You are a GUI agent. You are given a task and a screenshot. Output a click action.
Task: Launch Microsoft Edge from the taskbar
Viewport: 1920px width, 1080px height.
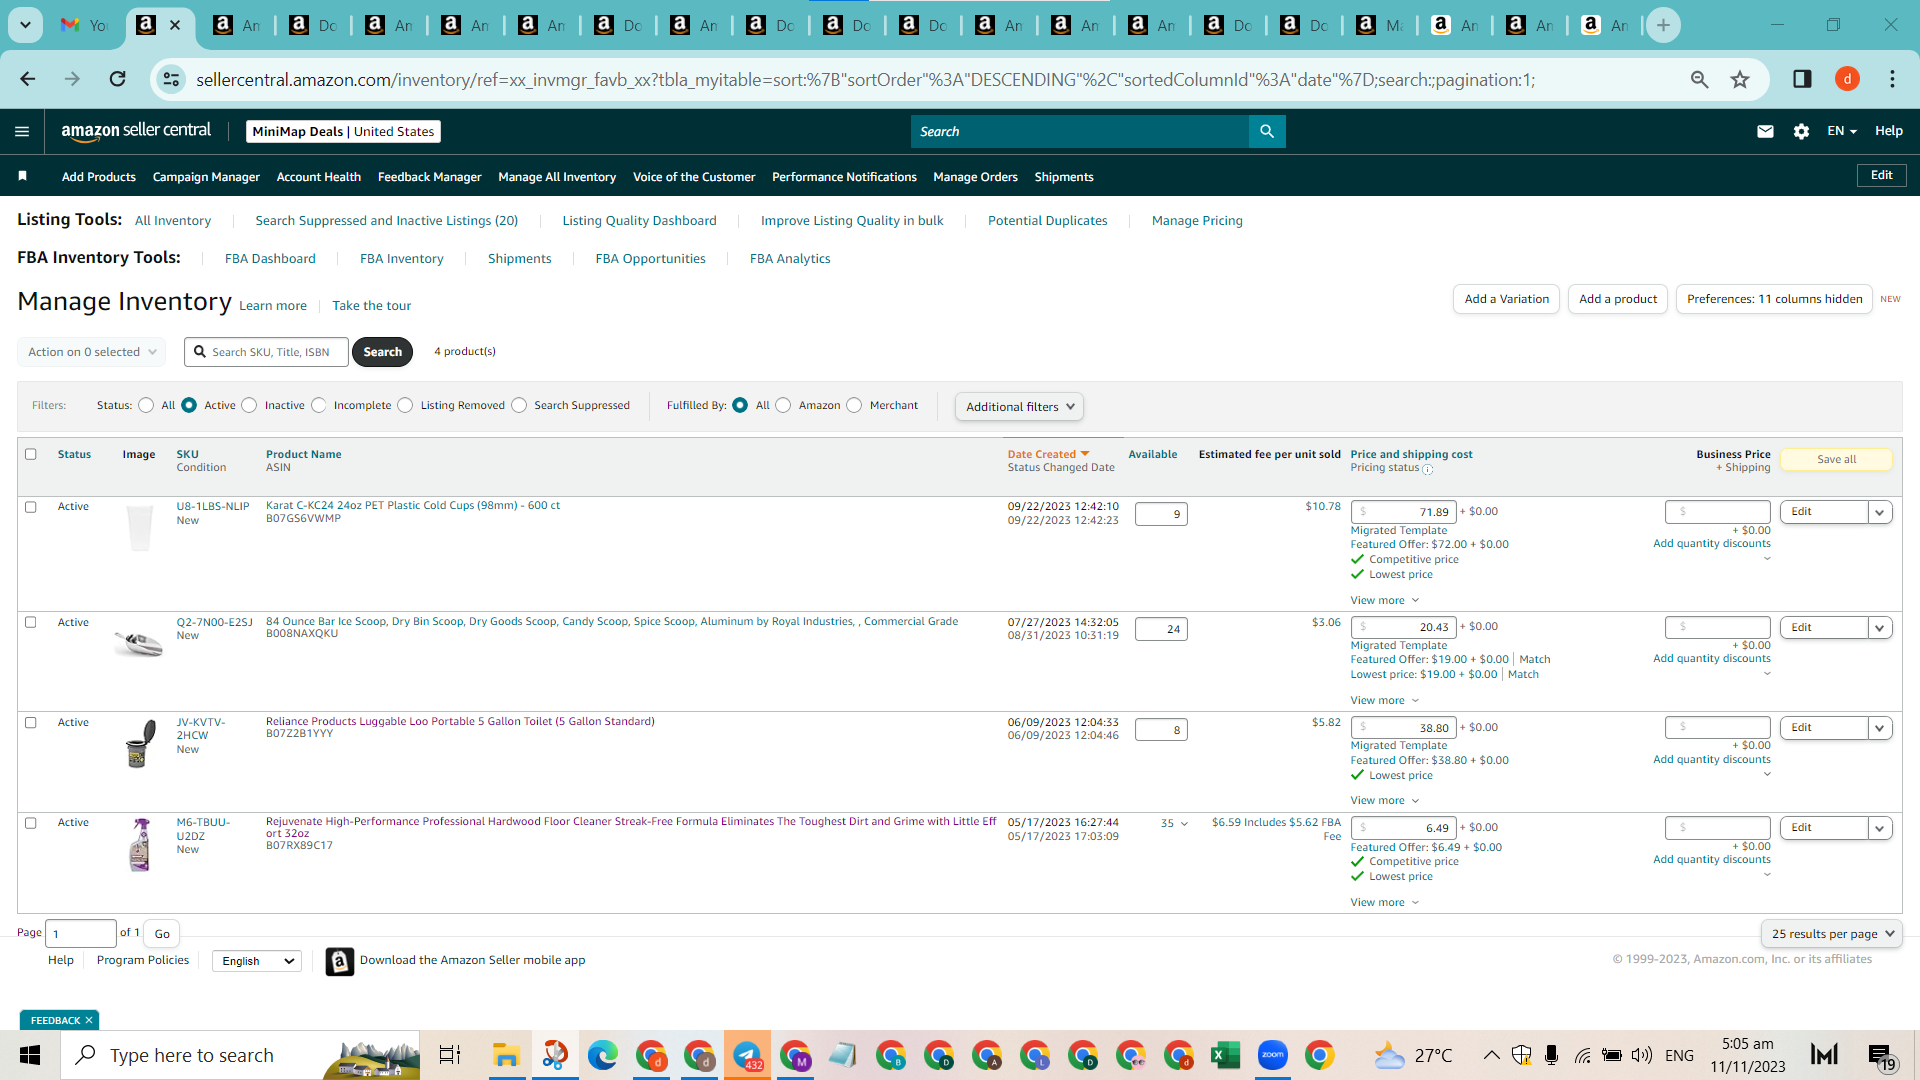coord(602,1055)
